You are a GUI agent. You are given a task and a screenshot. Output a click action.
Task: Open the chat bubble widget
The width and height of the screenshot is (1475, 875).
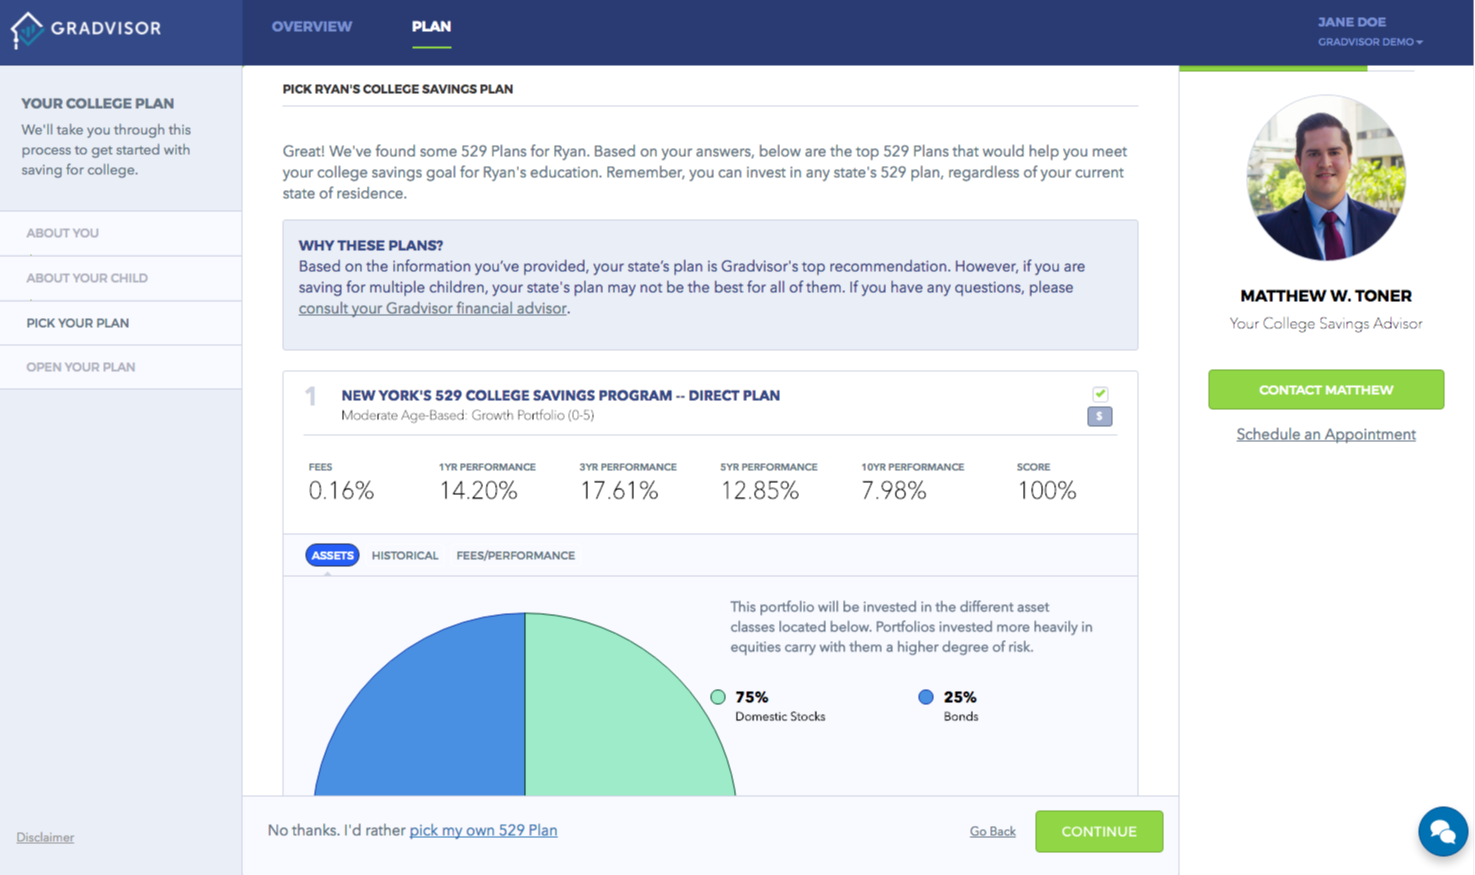pos(1442,831)
